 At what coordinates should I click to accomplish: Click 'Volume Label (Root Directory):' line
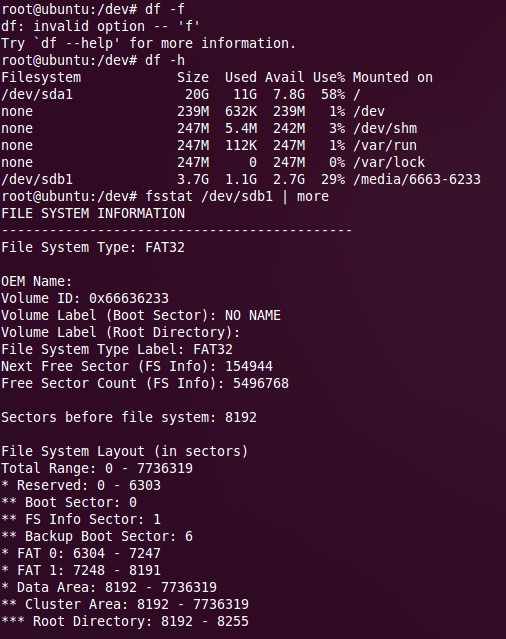(x=121, y=332)
